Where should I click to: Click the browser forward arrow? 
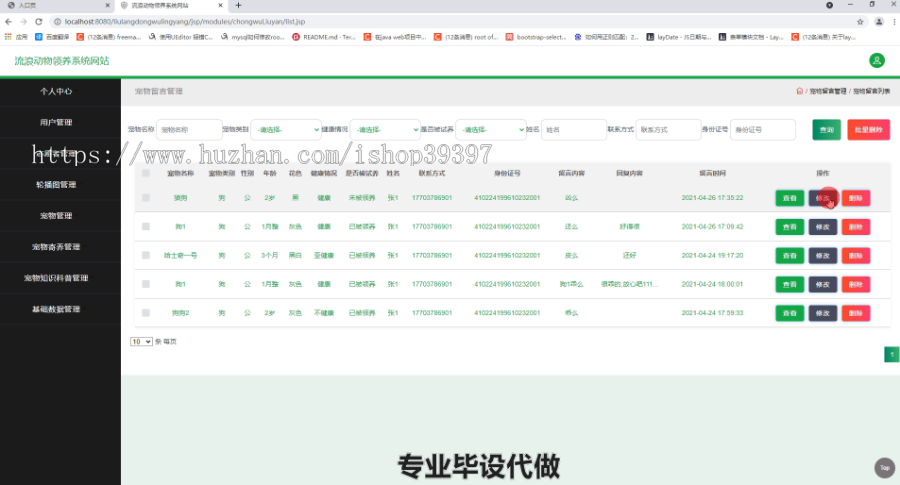coord(24,22)
